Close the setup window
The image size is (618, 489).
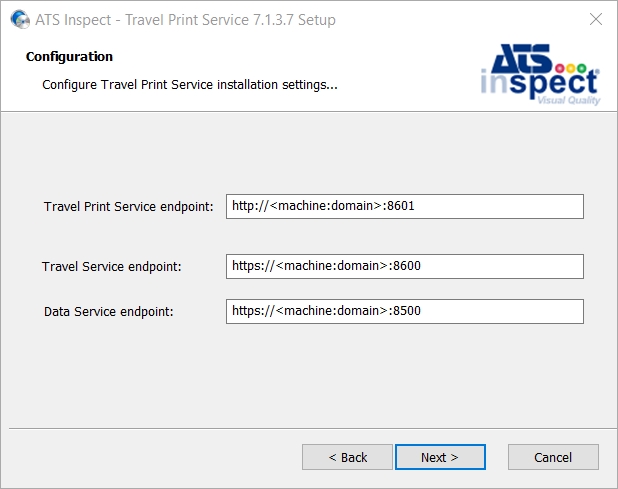(x=596, y=19)
